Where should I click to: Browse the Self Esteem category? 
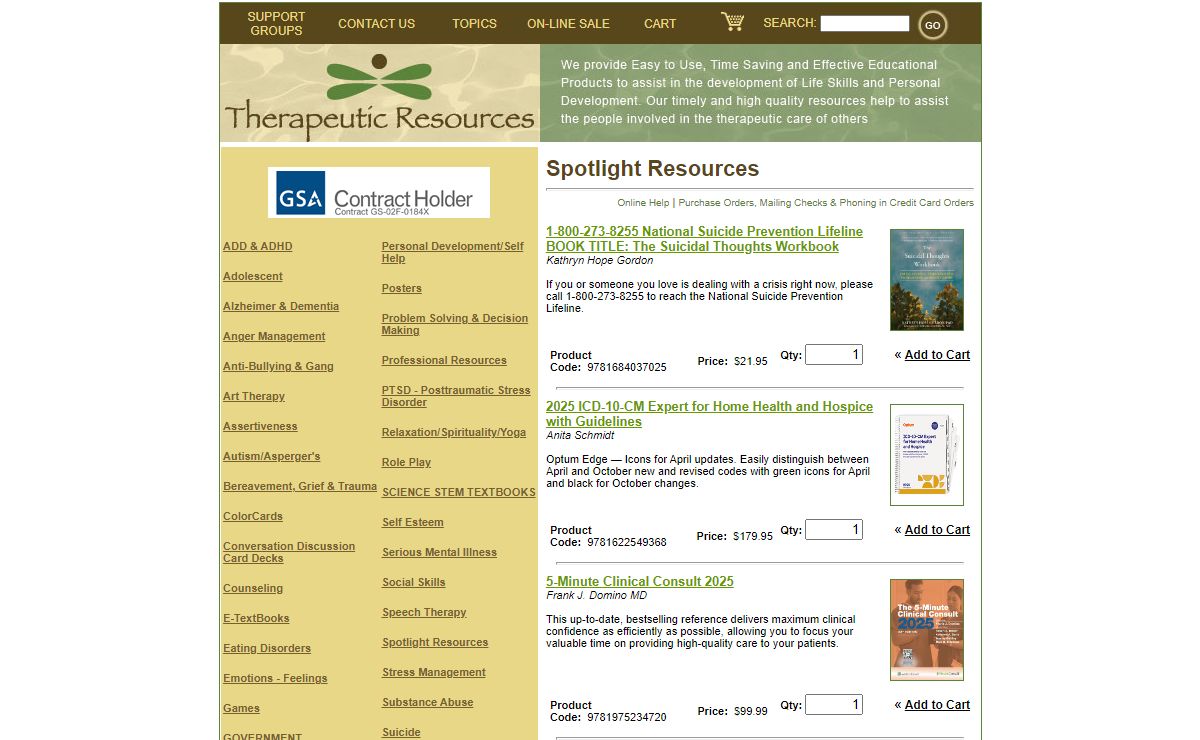coord(413,522)
